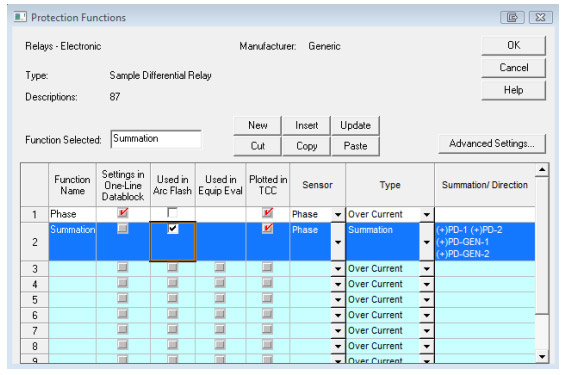565x375 pixels.
Task: Open Advanced Settings dialog
Action: click(x=492, y=143)
